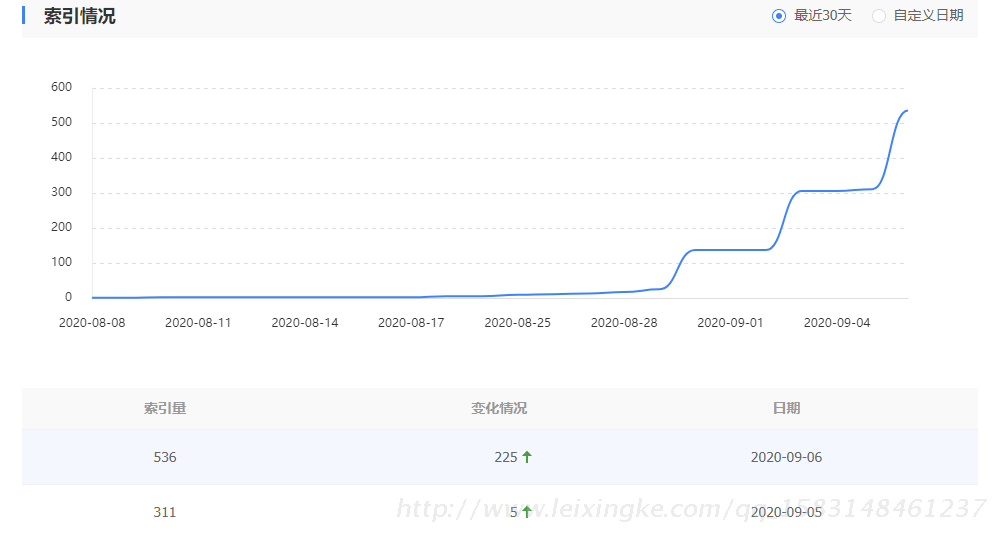This screenshot has height=537, width=996.
Task: Select the 自定义日期 radio button
Action: tap(879, 16)
